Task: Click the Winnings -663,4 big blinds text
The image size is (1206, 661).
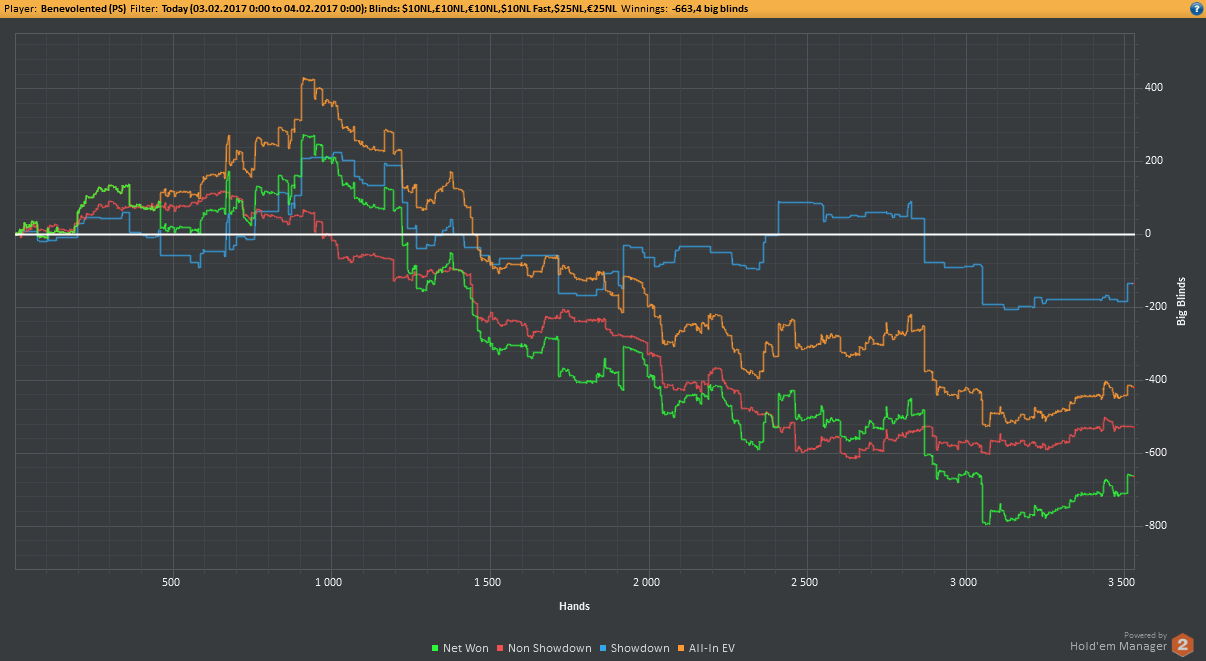Action: click(684, 8)
